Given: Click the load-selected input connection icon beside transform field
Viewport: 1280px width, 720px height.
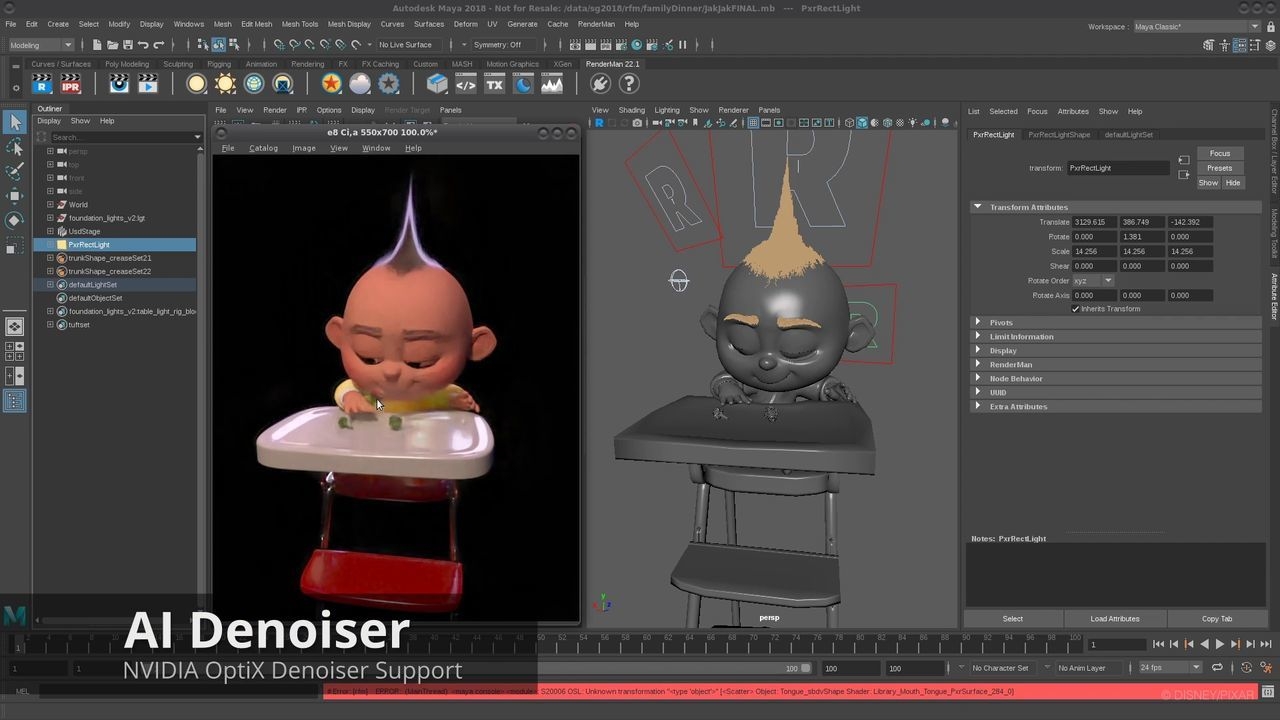Looking at the screenshot, I should [x=1184, y=160].
